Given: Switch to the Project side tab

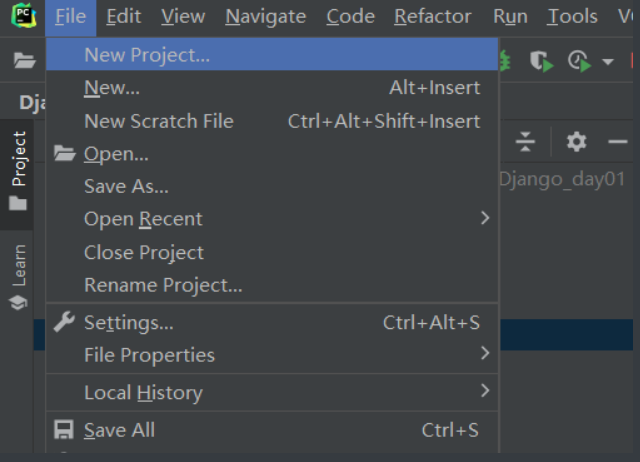Looking at the screenshot, I should (x=19, y=170).
